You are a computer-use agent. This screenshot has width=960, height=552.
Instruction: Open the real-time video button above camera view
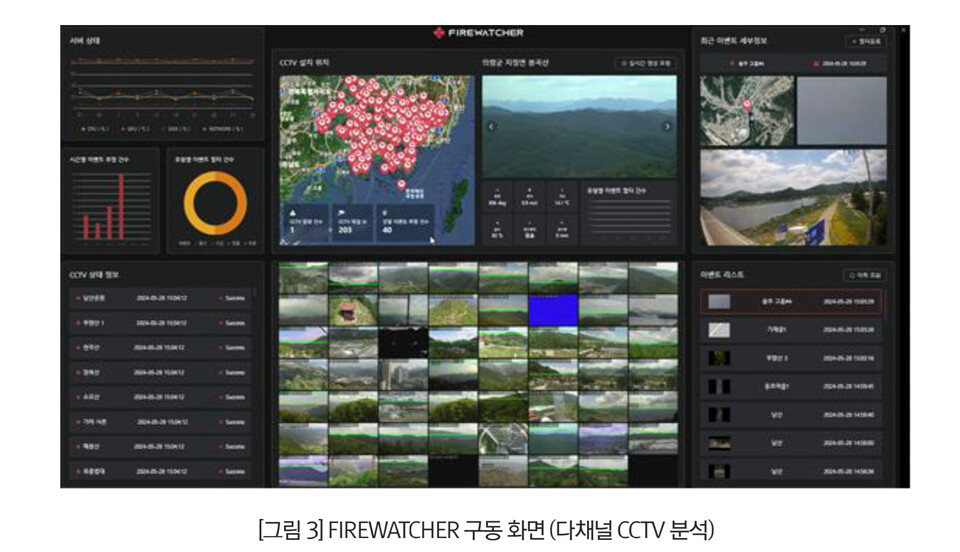click(x=644, y=63)
